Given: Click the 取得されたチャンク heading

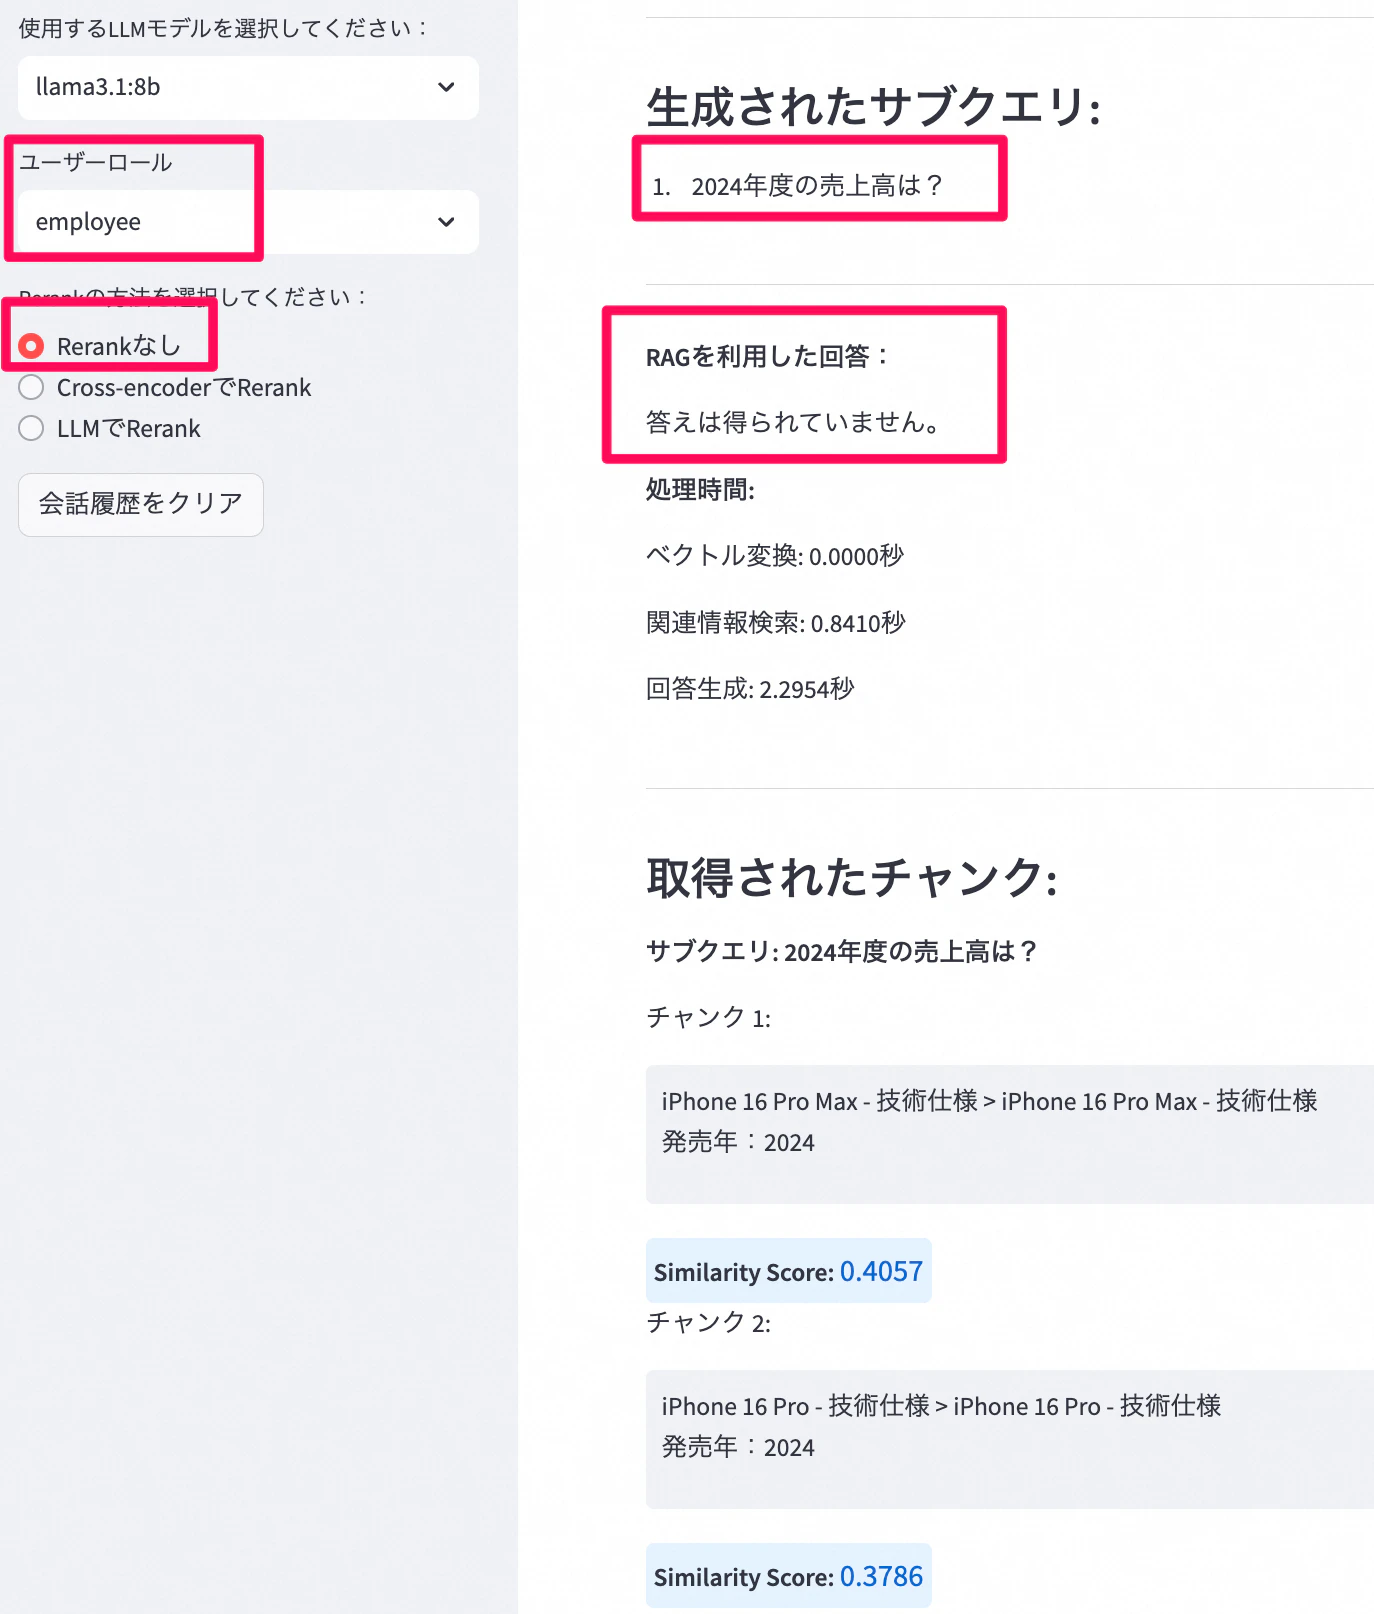Looking at the screenshot, I should [x=852, y=878].
